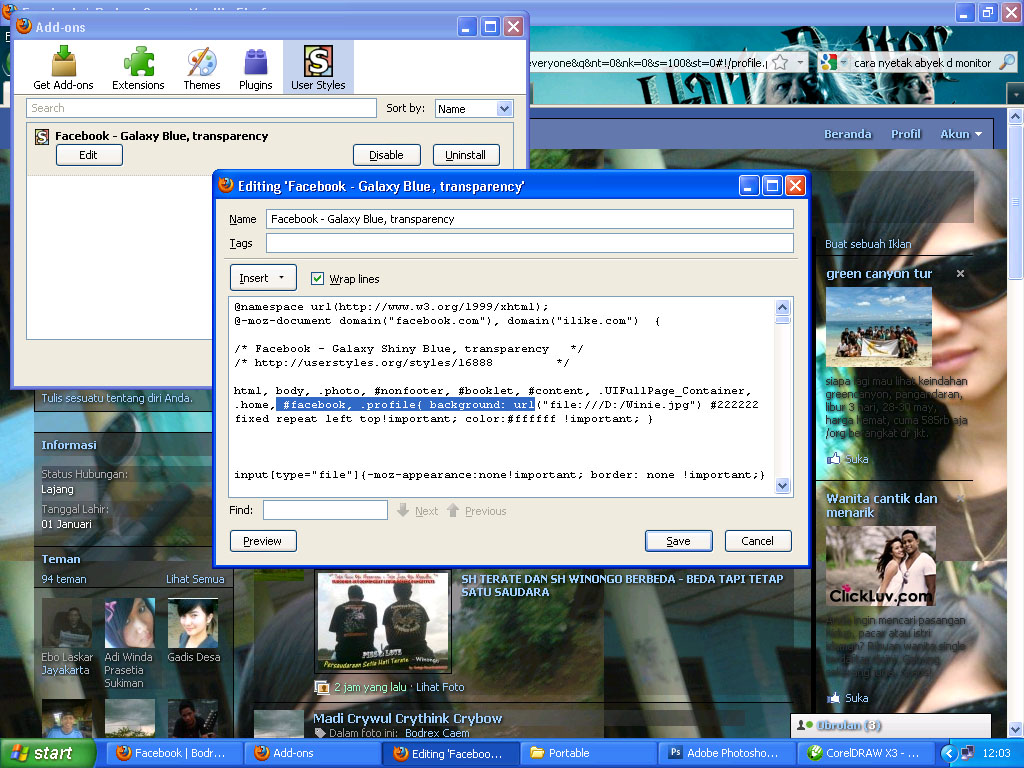Open Adi Winda Prasetia Sukiman friend photo
This screenshot has width=1024, height=768.
pos(130,623)
